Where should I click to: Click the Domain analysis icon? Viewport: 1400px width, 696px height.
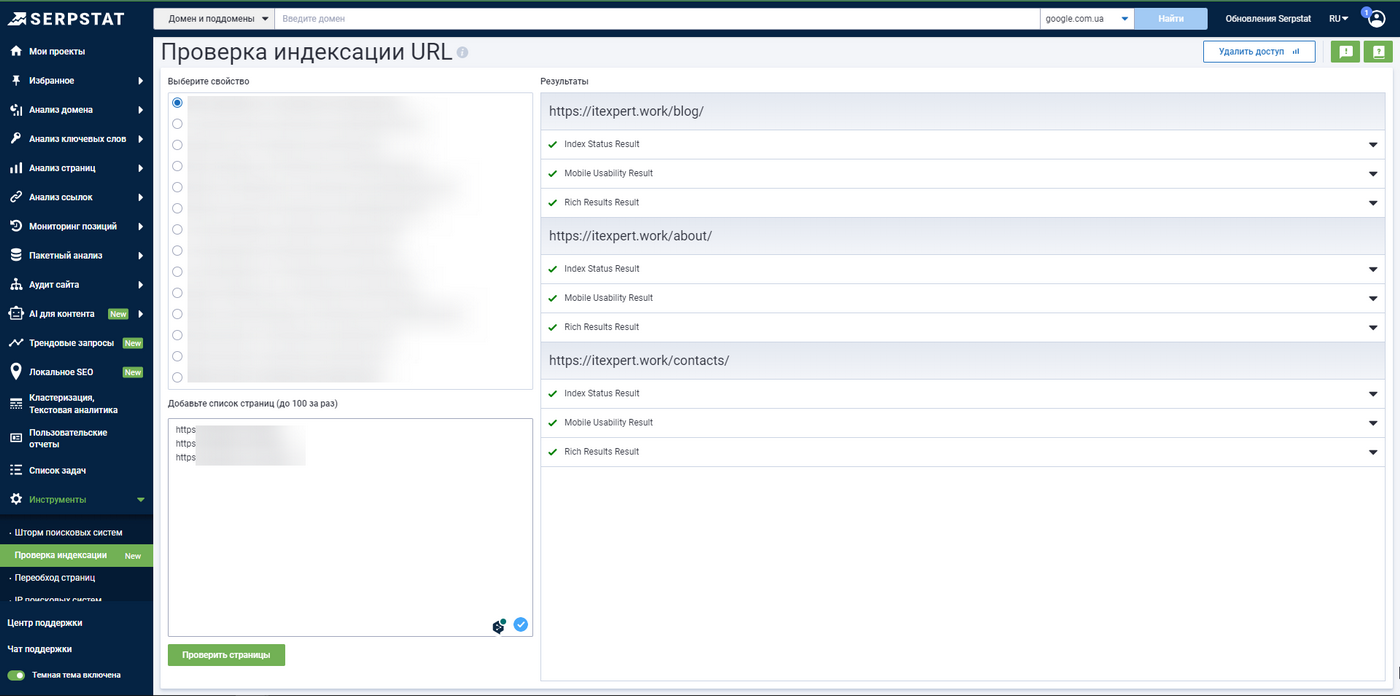pyautogui.click(x=16, y=110)
